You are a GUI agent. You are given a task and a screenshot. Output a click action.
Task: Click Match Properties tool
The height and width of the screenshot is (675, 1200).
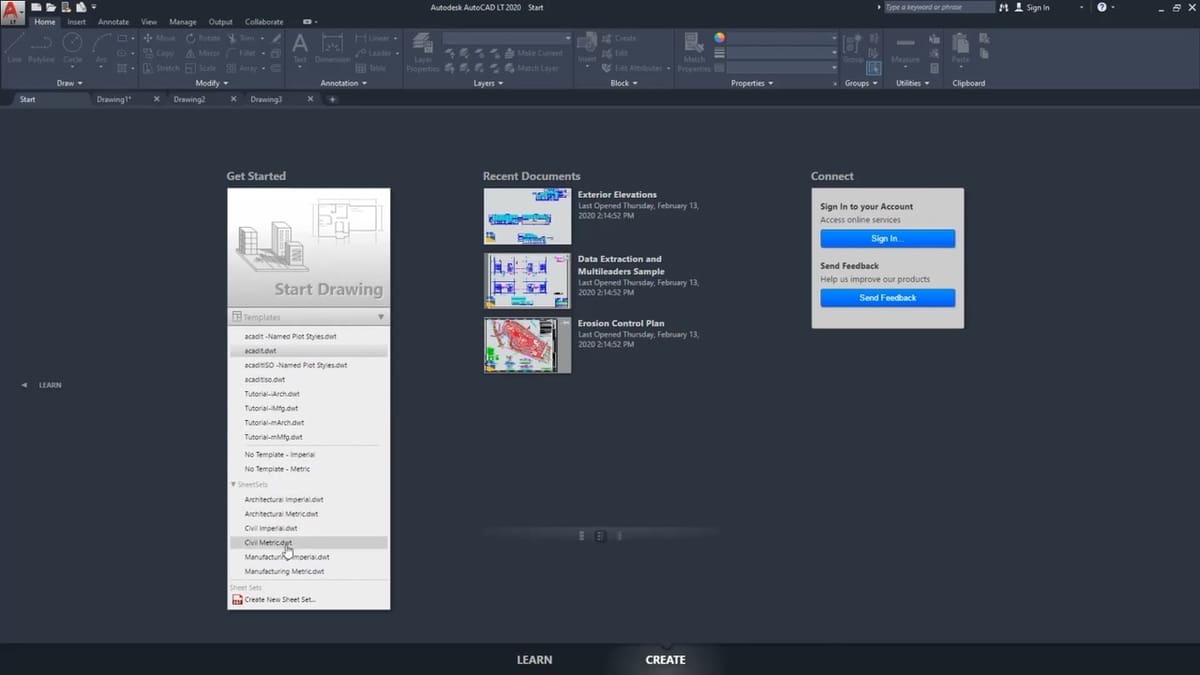pos(694,52)
